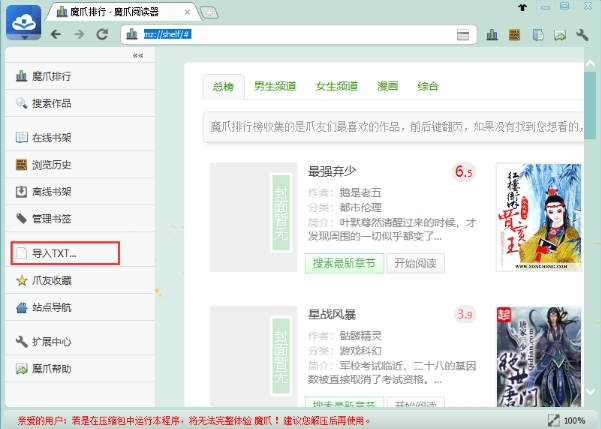
Task: Click 搜索最新章节 for 最强弃少
Action: tap(342, 264)
